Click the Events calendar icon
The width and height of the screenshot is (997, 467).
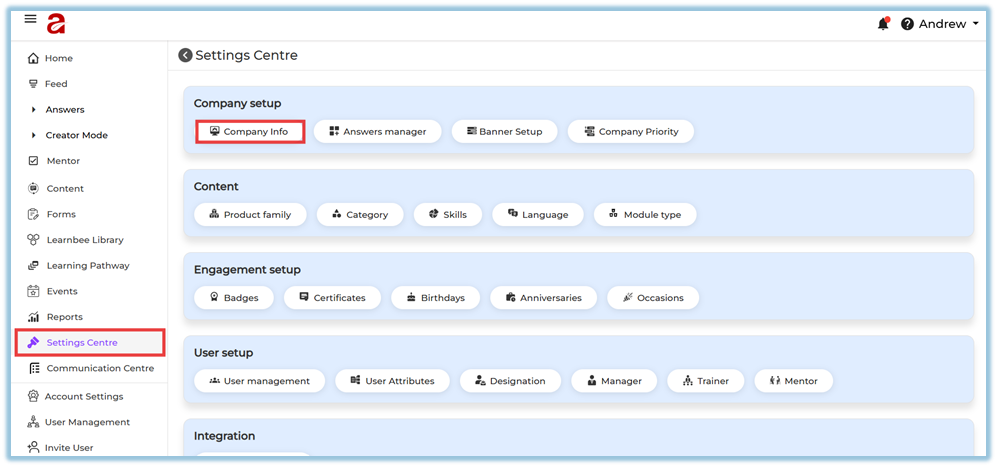34,291
